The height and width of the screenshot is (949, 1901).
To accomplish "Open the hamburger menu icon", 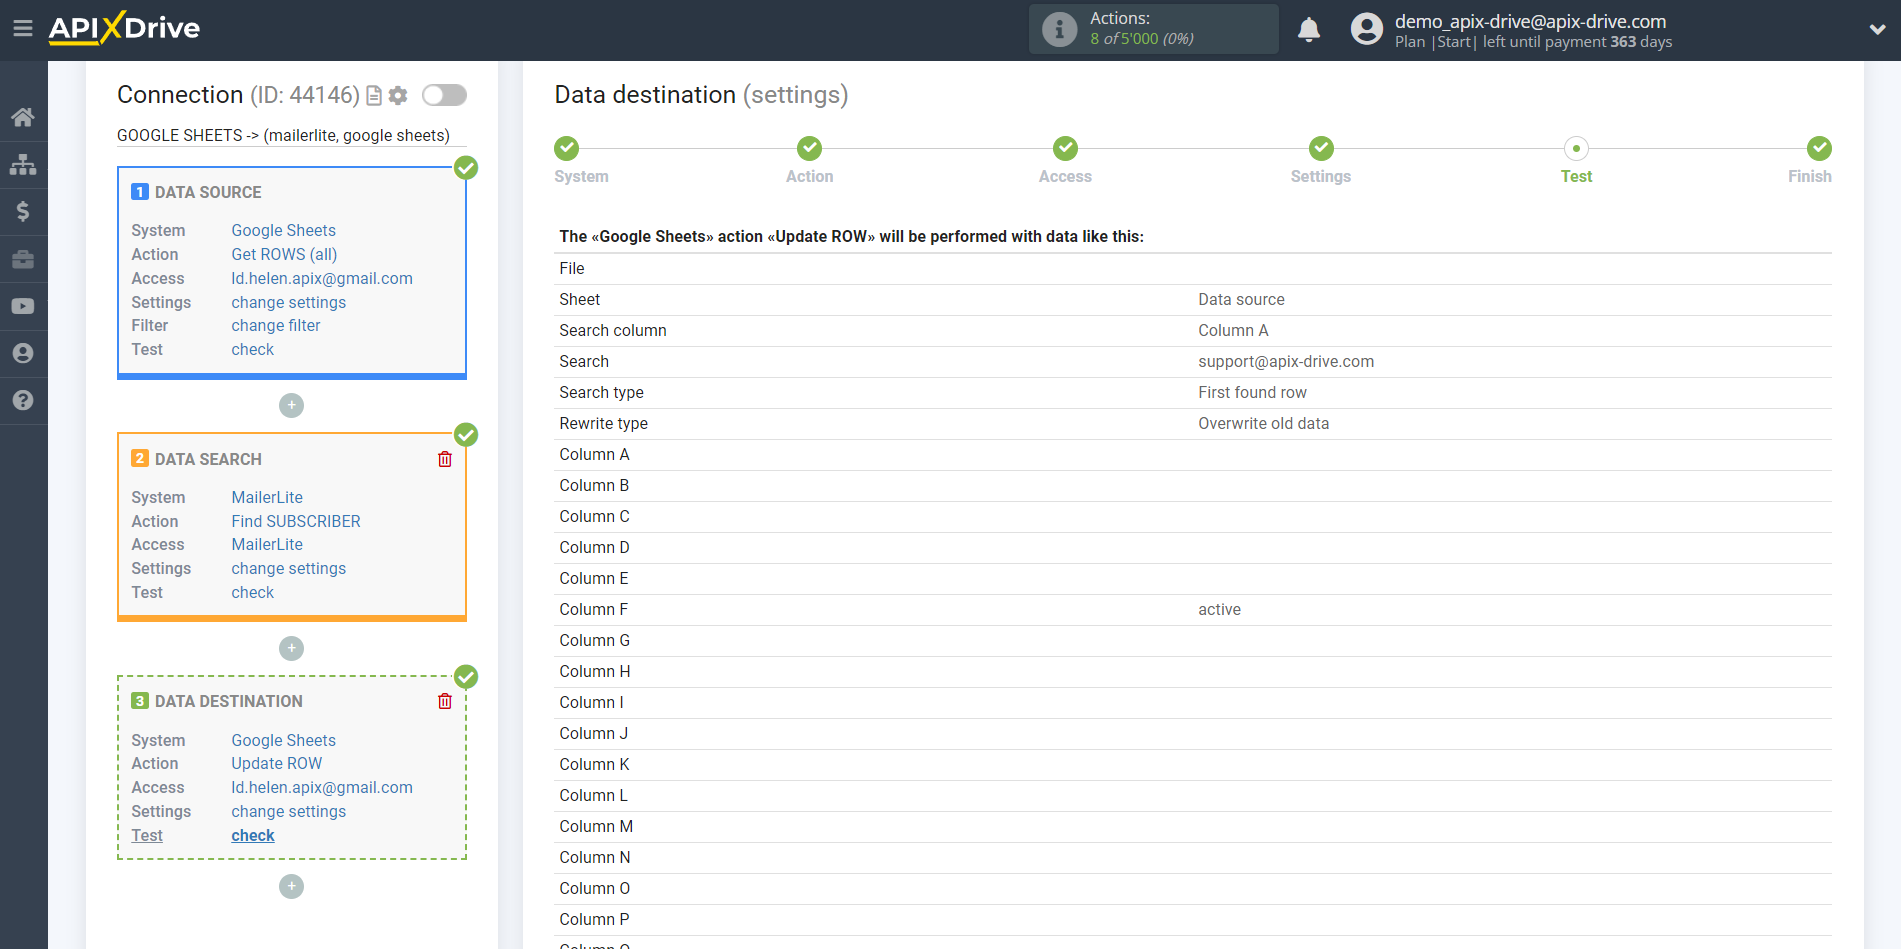I will [x=23, y=28].
